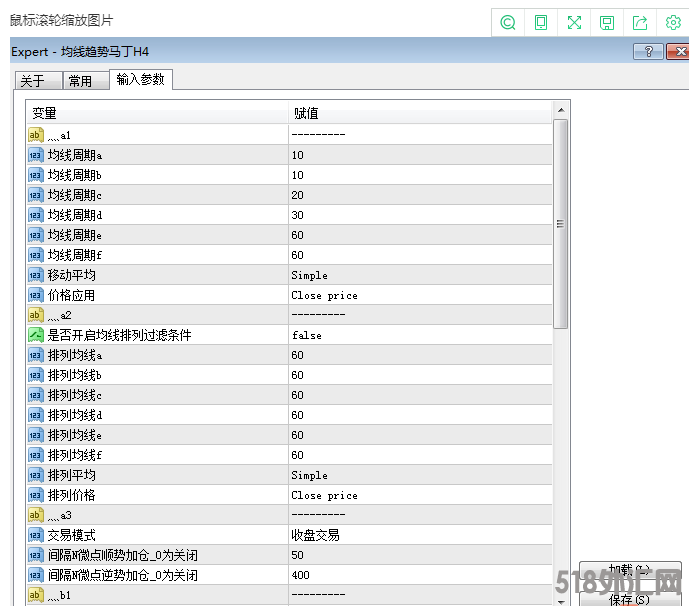Click the 123 icon beside 均线周期d
The image size is (689, 606).
tap(36, 215)
